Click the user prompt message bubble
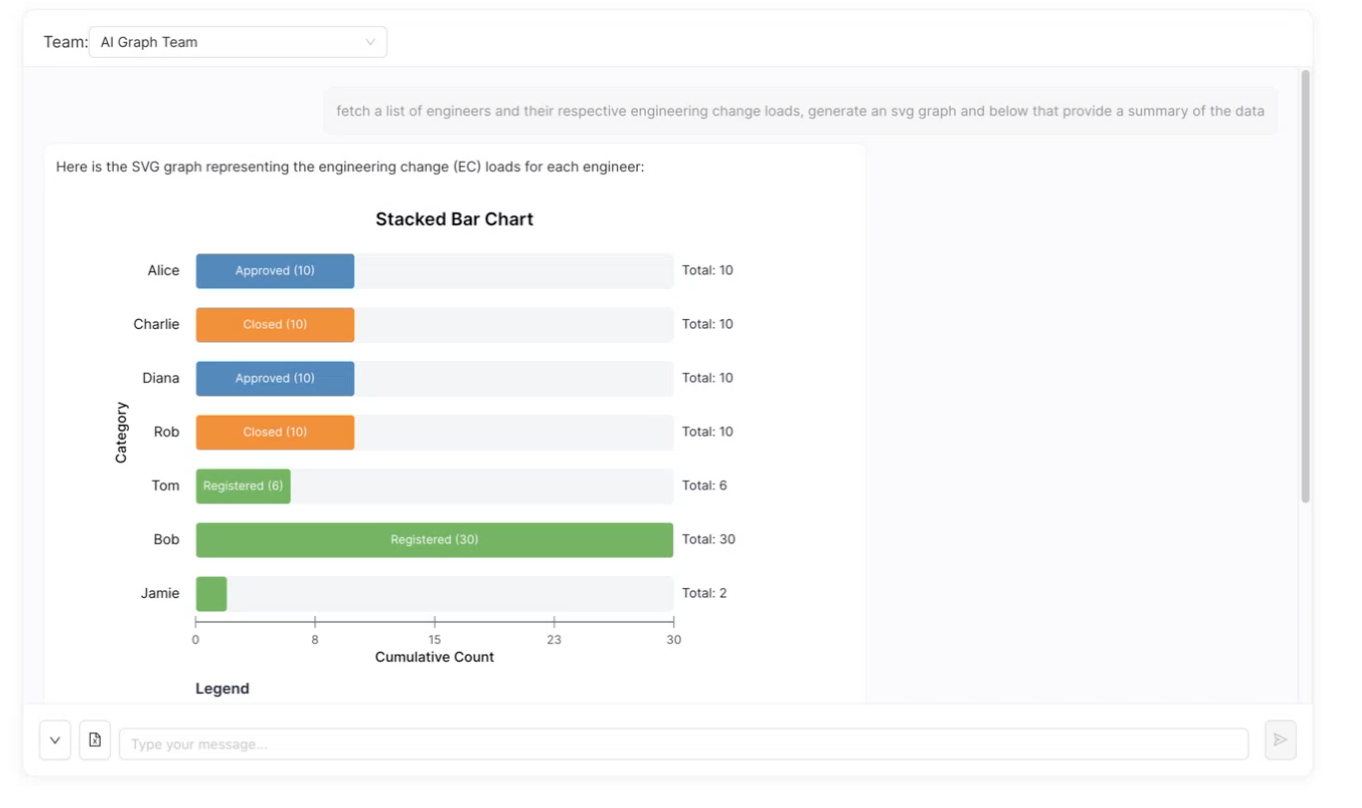 tap(800, 111)
